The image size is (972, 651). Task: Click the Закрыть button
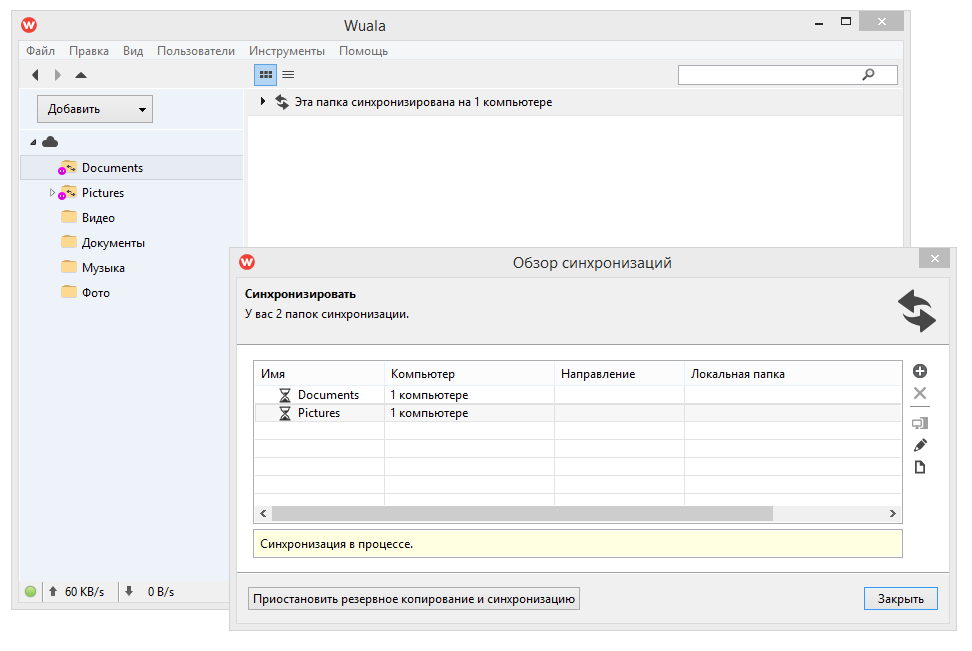[900, 599]
